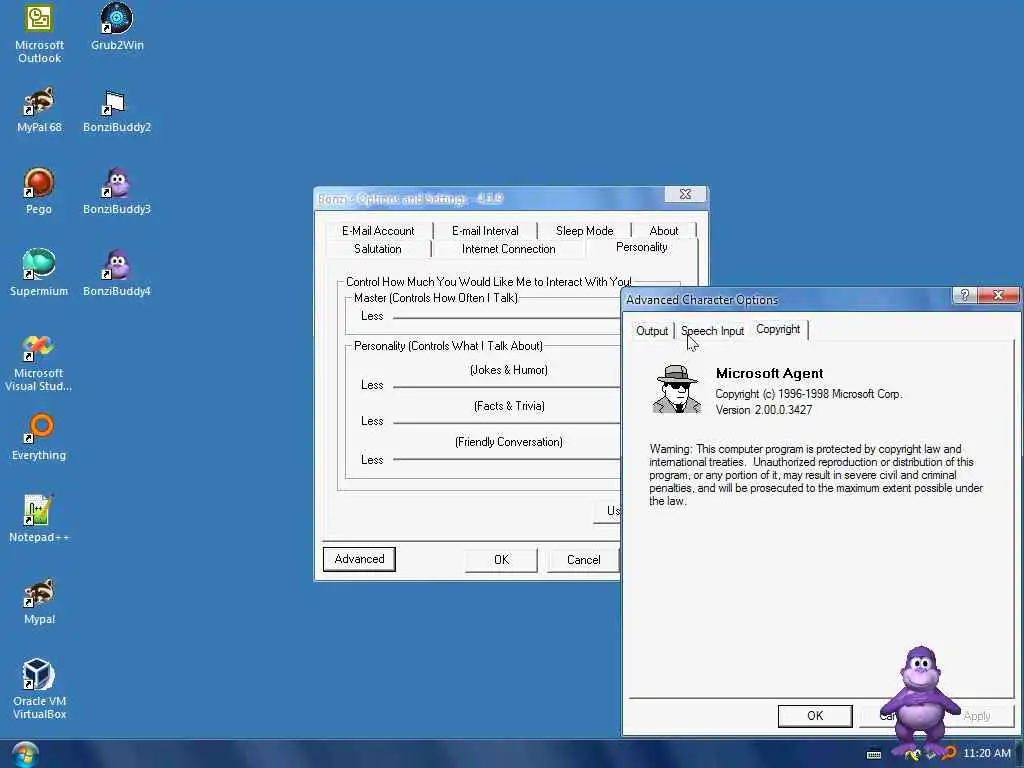The width and height of the screenshot is (1024, 768).
Task: Click OK in Advanced Character Options
Action: tap(815, 716)
